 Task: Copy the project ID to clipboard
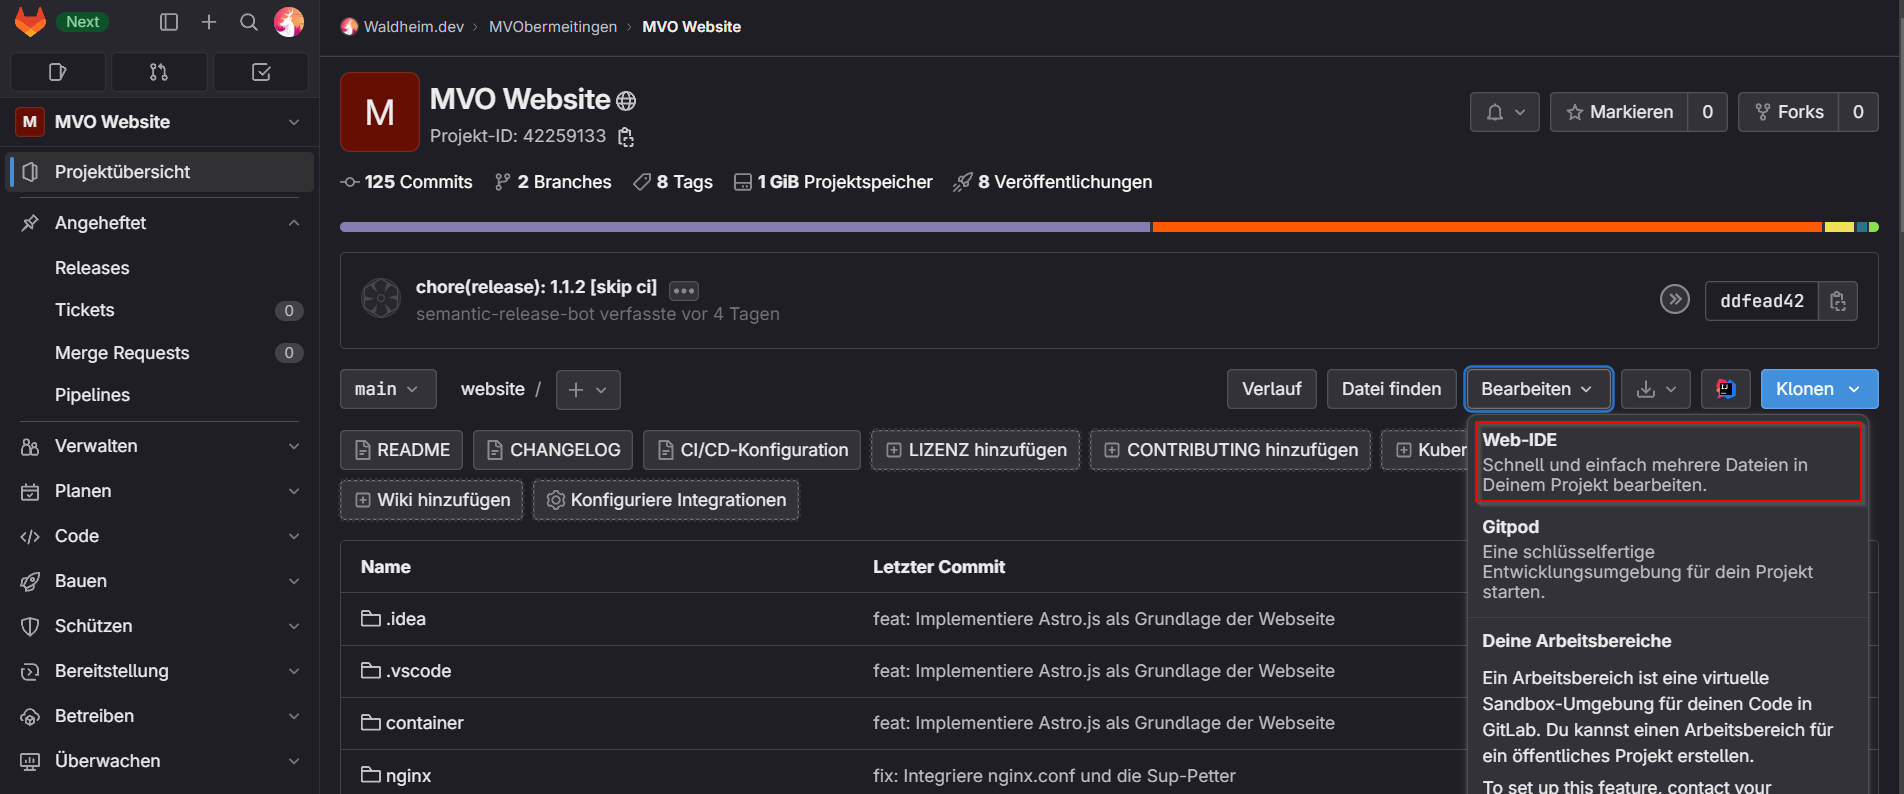(x=626, y=137)
